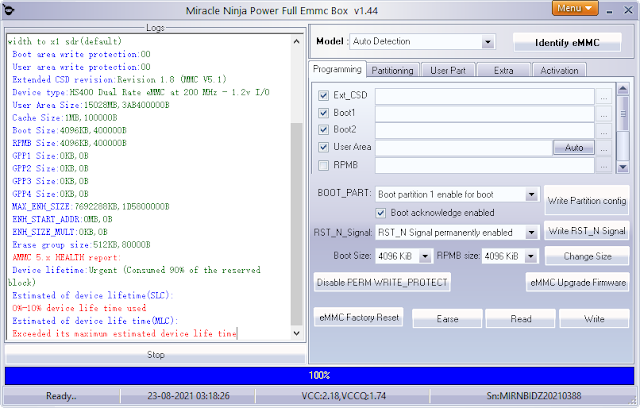The width and height of the screenshot is (640, 408).
Task: Uncheck the Boot1 checkbox
Action: point(323,113)
